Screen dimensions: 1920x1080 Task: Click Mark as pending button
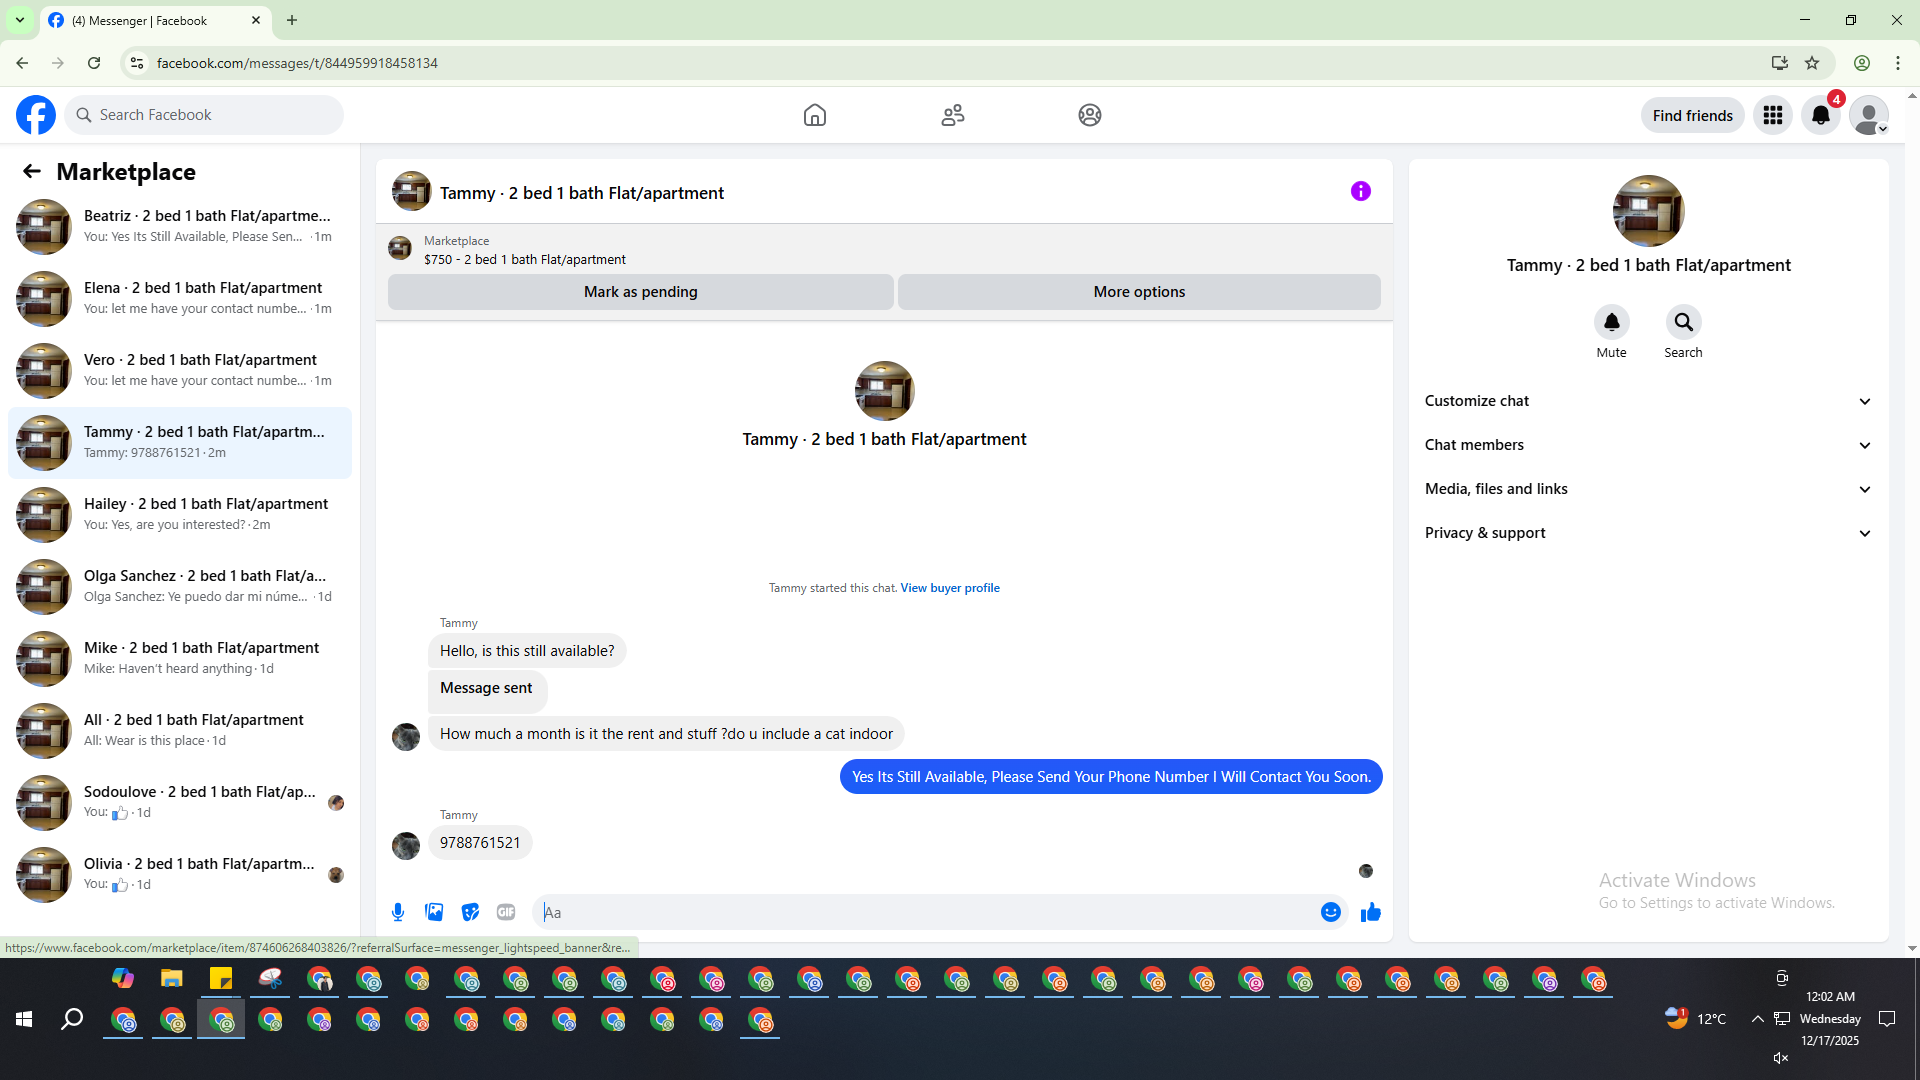(x=641, y=292)
